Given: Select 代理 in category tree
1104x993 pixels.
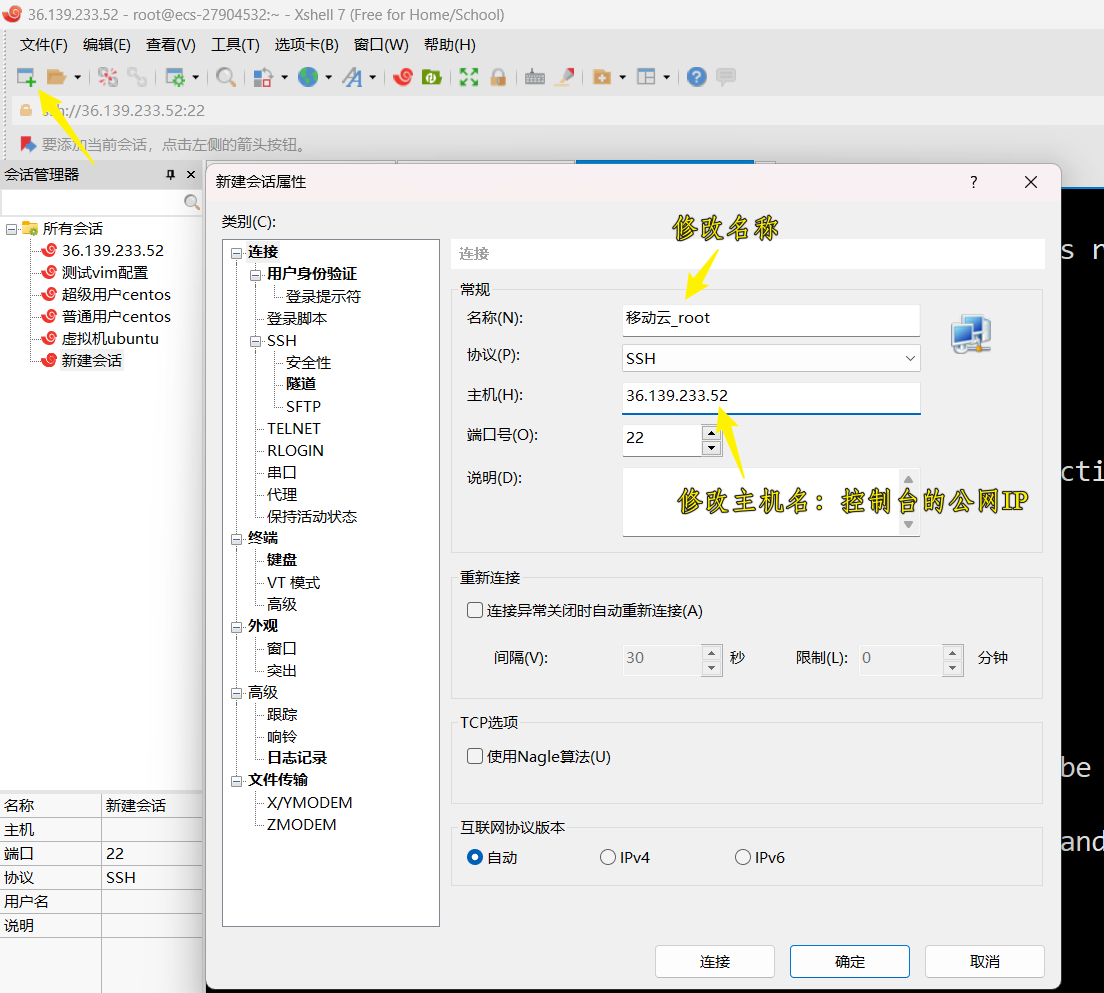Looking at the screenshot, I should click(x=282, y=494).
